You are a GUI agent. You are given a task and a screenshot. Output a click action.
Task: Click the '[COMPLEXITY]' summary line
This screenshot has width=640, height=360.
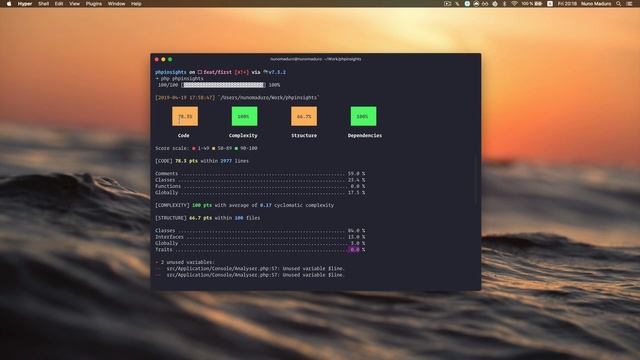pos(244,205)
